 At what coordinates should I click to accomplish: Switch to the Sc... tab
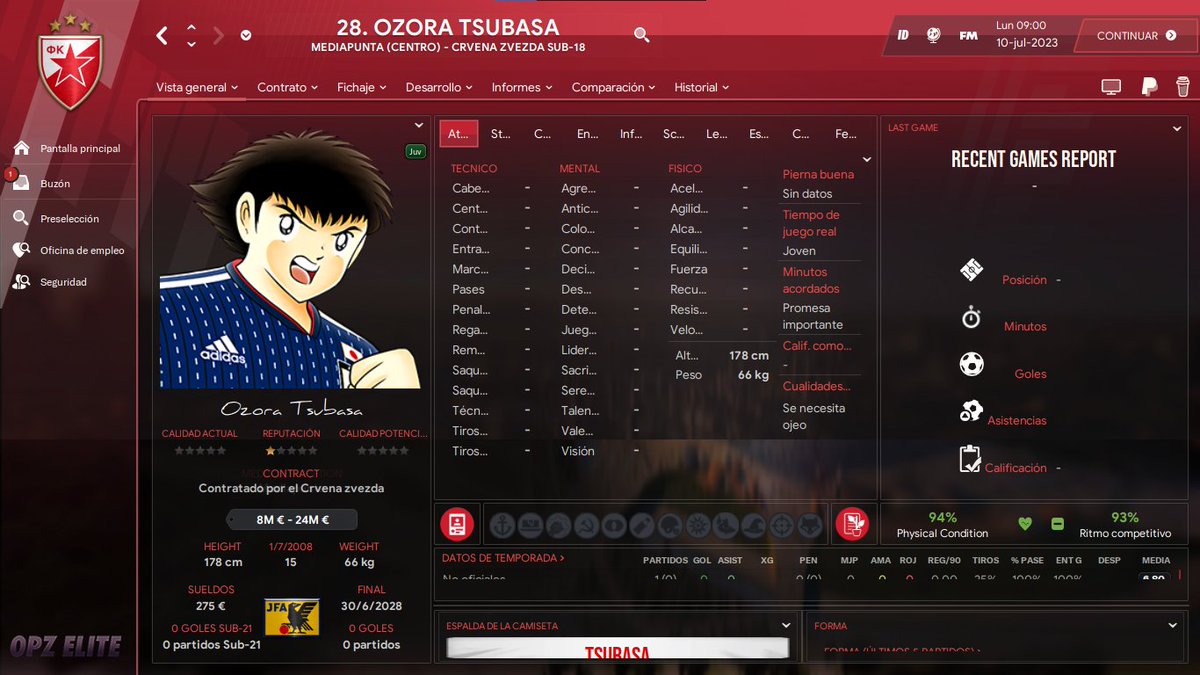click(674, 133)
